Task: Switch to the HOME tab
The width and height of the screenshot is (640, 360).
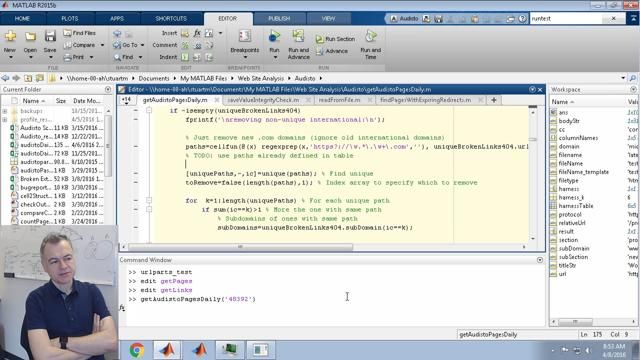Action: coord(22,19)
